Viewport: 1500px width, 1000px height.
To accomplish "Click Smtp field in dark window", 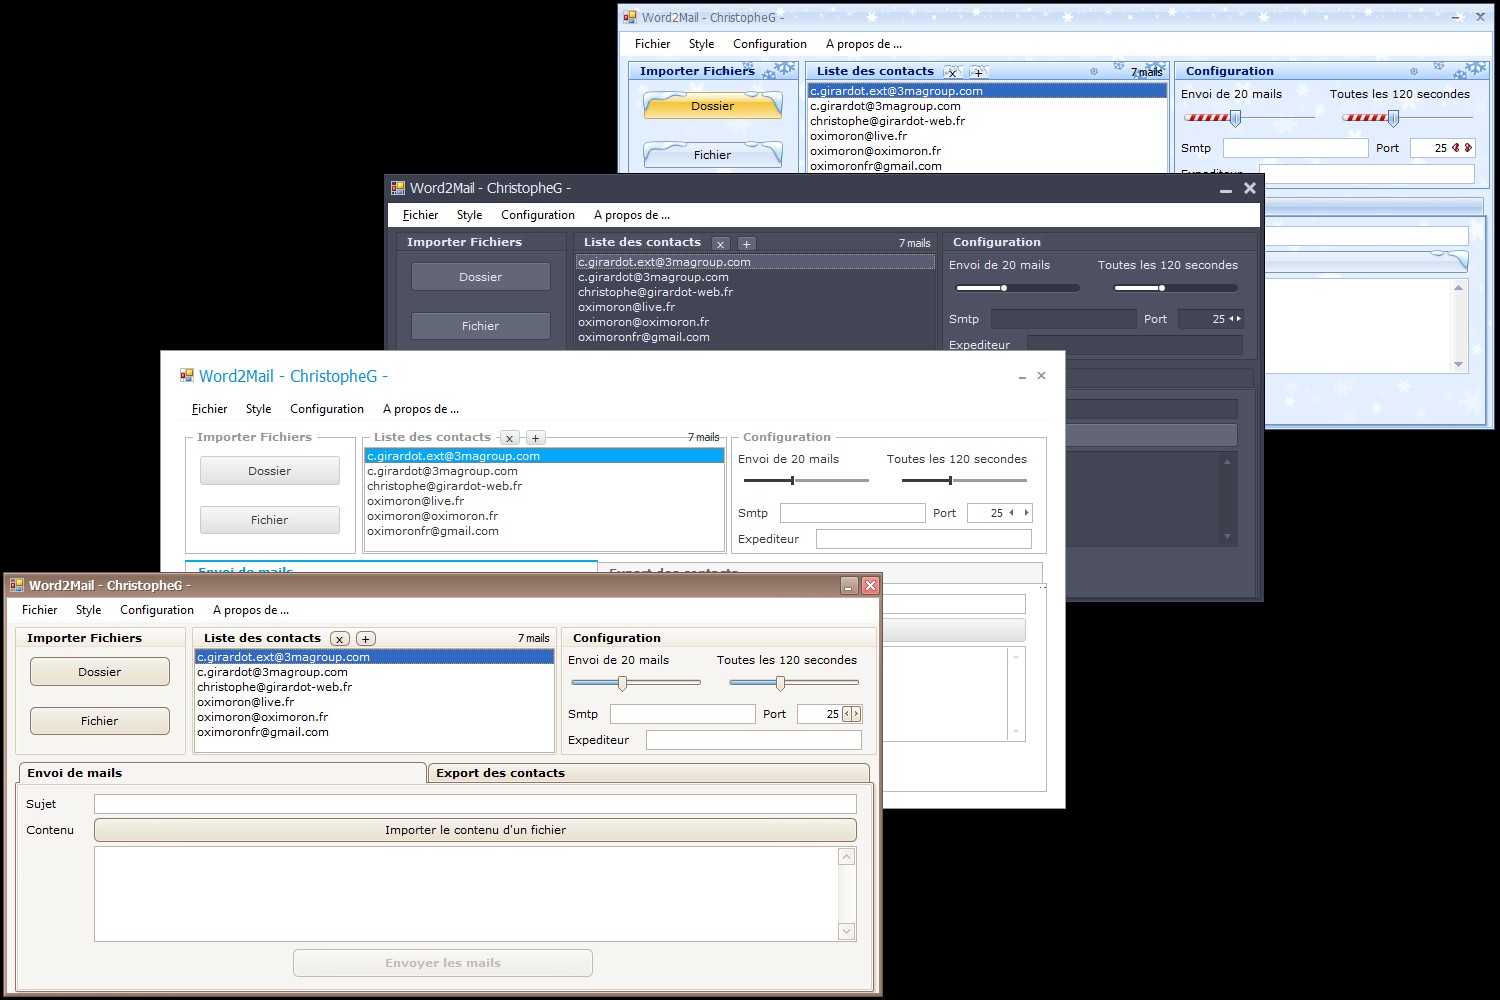I will pyautogui.click(x=1064, y=319).
